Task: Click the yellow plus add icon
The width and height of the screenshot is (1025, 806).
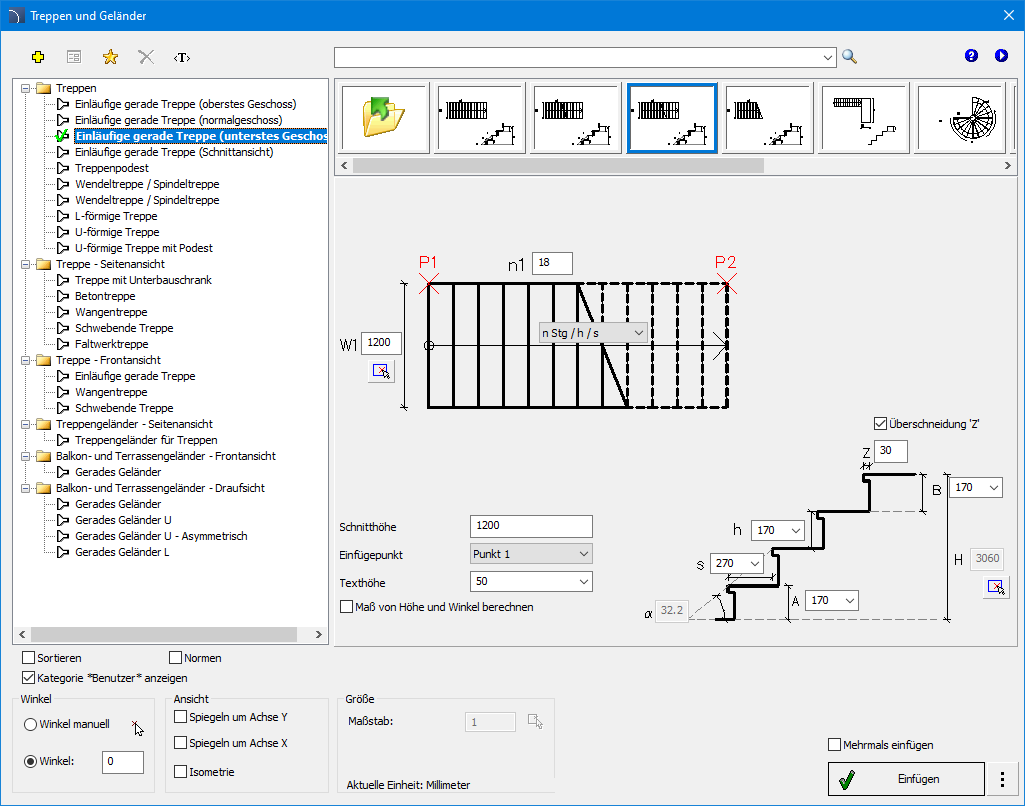Action: coord(38,57)
